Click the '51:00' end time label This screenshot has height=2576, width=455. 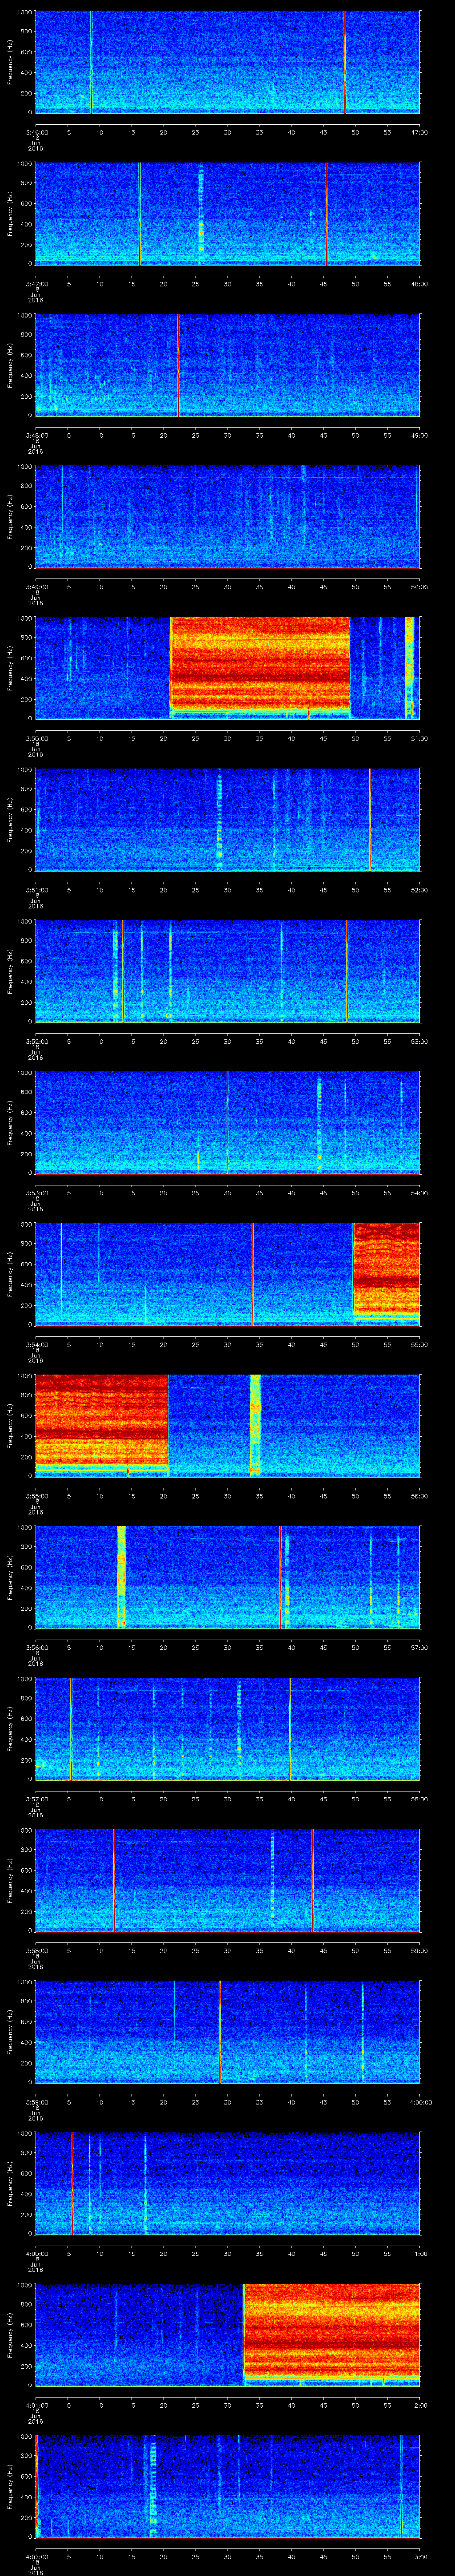point(419,738)
